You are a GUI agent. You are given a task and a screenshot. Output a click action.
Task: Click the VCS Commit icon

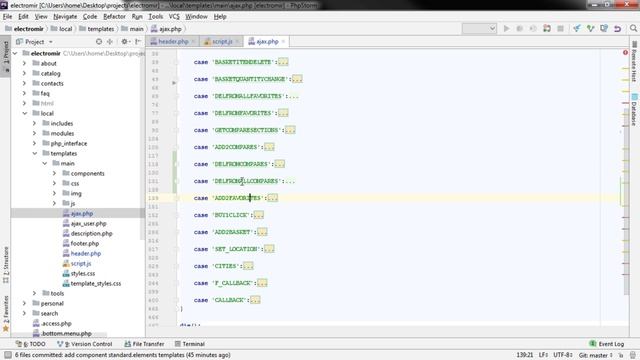(590, 29)
